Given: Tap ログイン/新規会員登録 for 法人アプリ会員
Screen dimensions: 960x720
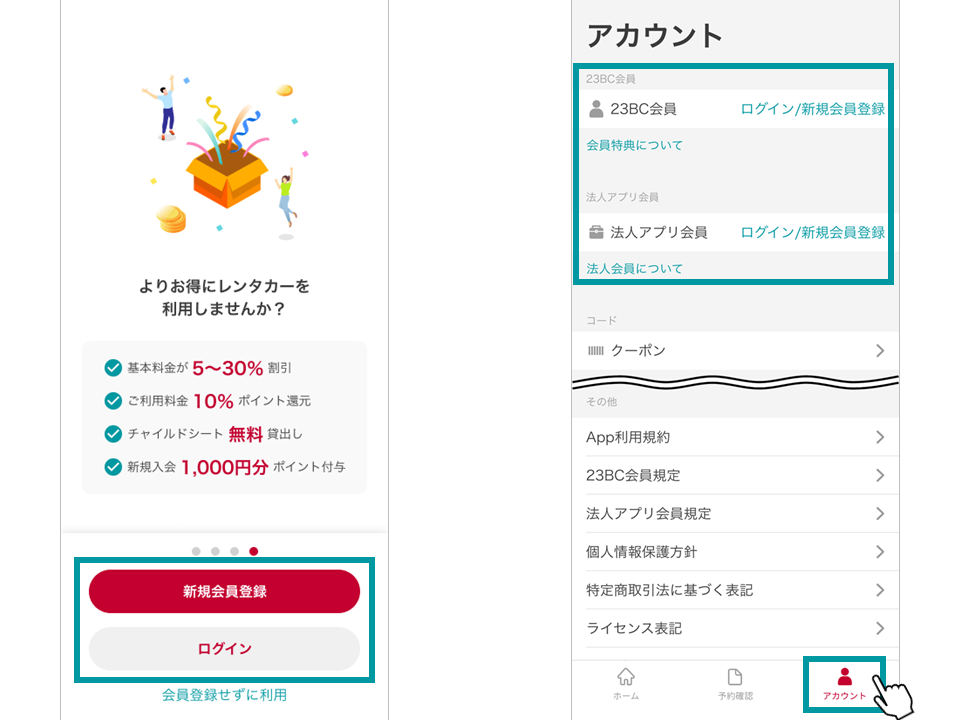Looking at the screenshot, I should click(x=812, y=232).
